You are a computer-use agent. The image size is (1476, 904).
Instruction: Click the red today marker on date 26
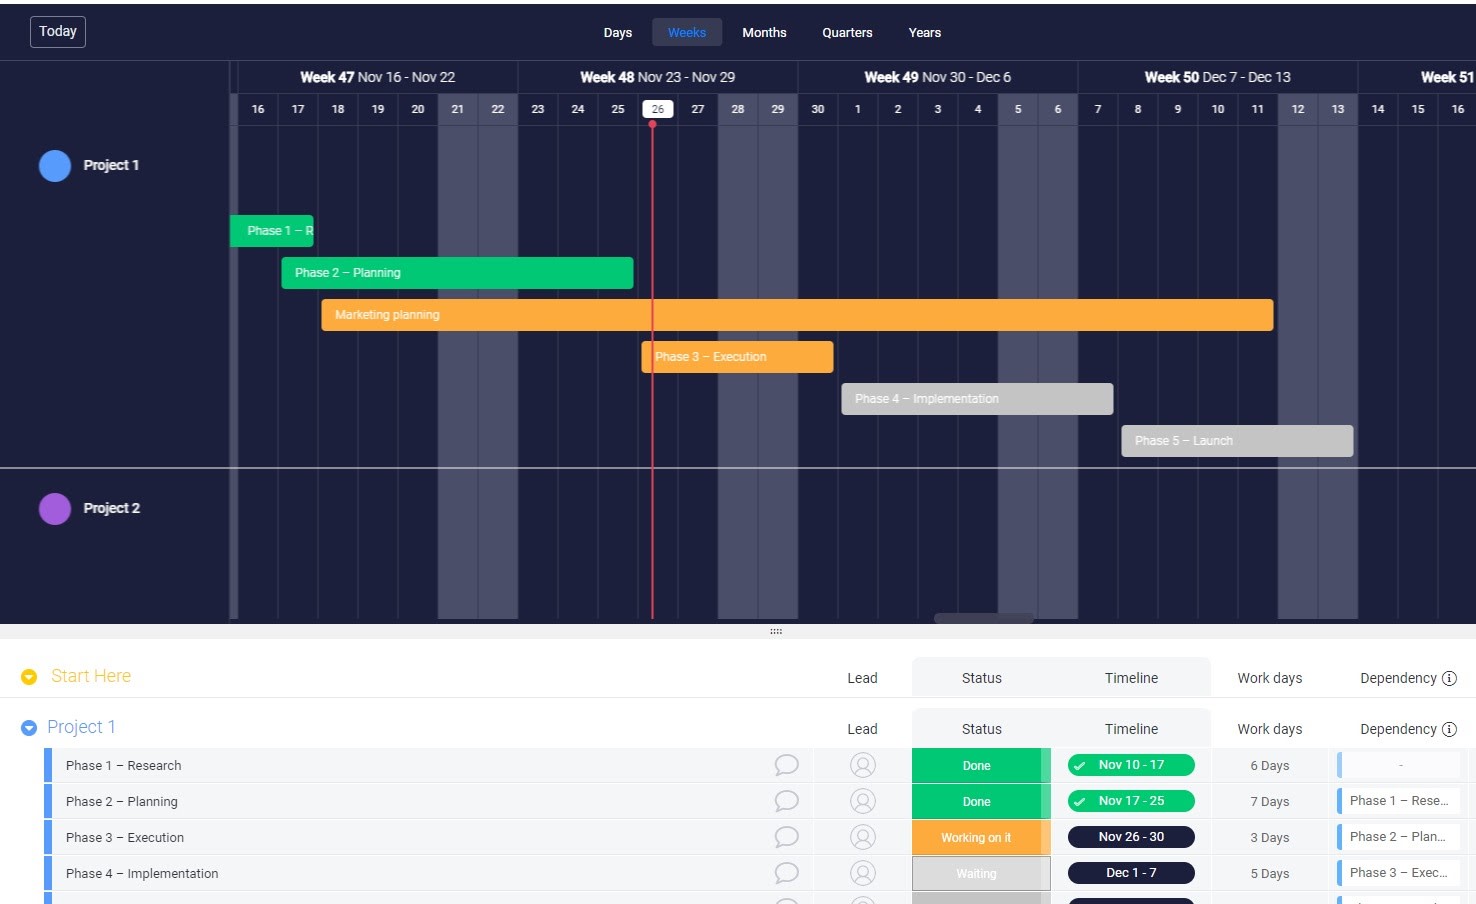tap(653, 124)
